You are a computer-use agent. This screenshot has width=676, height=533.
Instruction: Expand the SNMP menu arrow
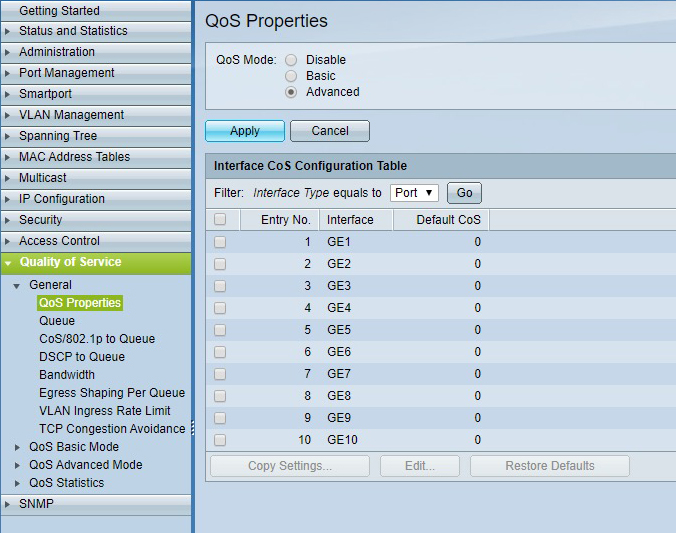click(7, 504)
